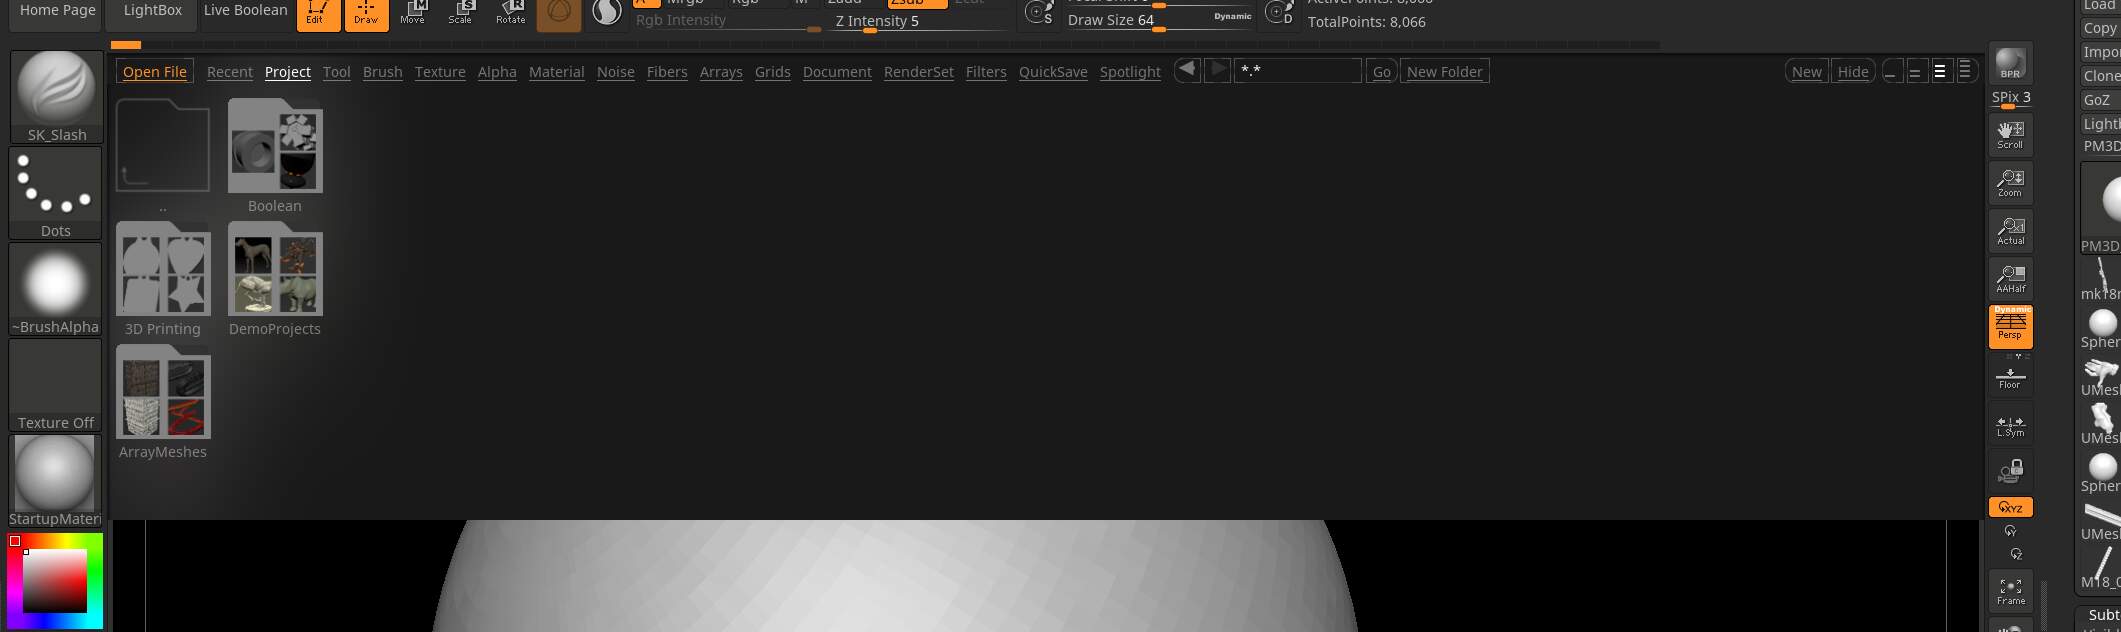Click the New button in LightBox
Viewport: 2121px width, 632px height.
click(x=1807, y=72)
